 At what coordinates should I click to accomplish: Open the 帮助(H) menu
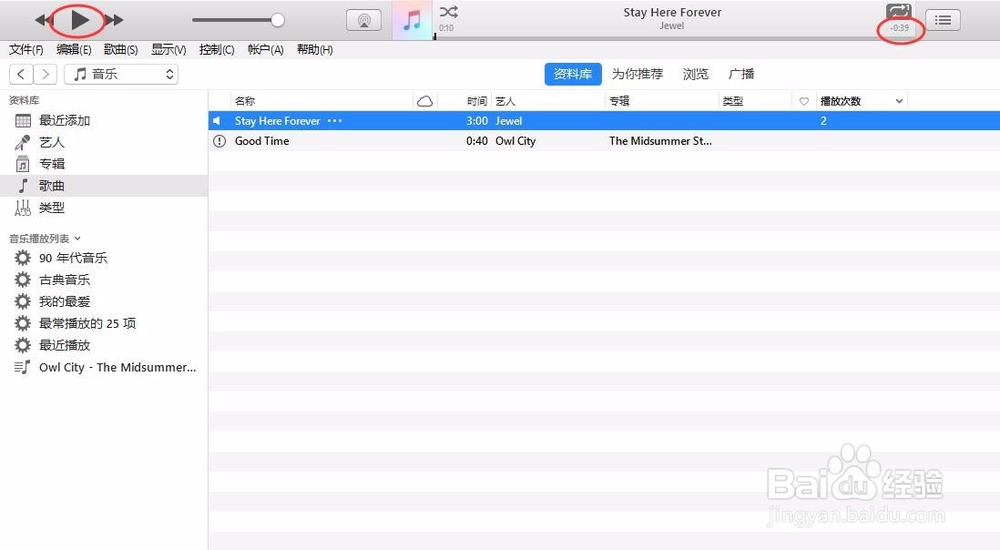315,50
